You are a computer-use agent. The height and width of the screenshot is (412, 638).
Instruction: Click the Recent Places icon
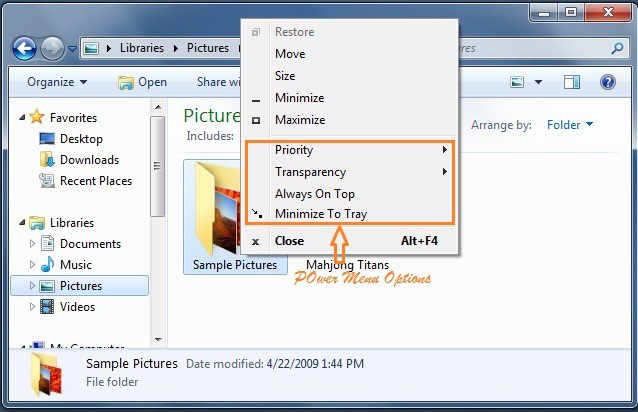click(x=47, y=181)
